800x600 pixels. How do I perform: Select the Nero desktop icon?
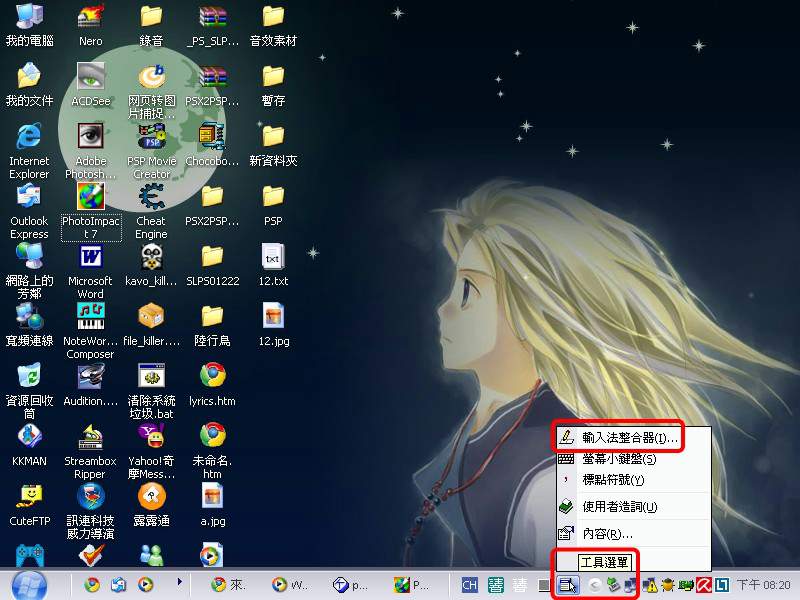[90, 26]
